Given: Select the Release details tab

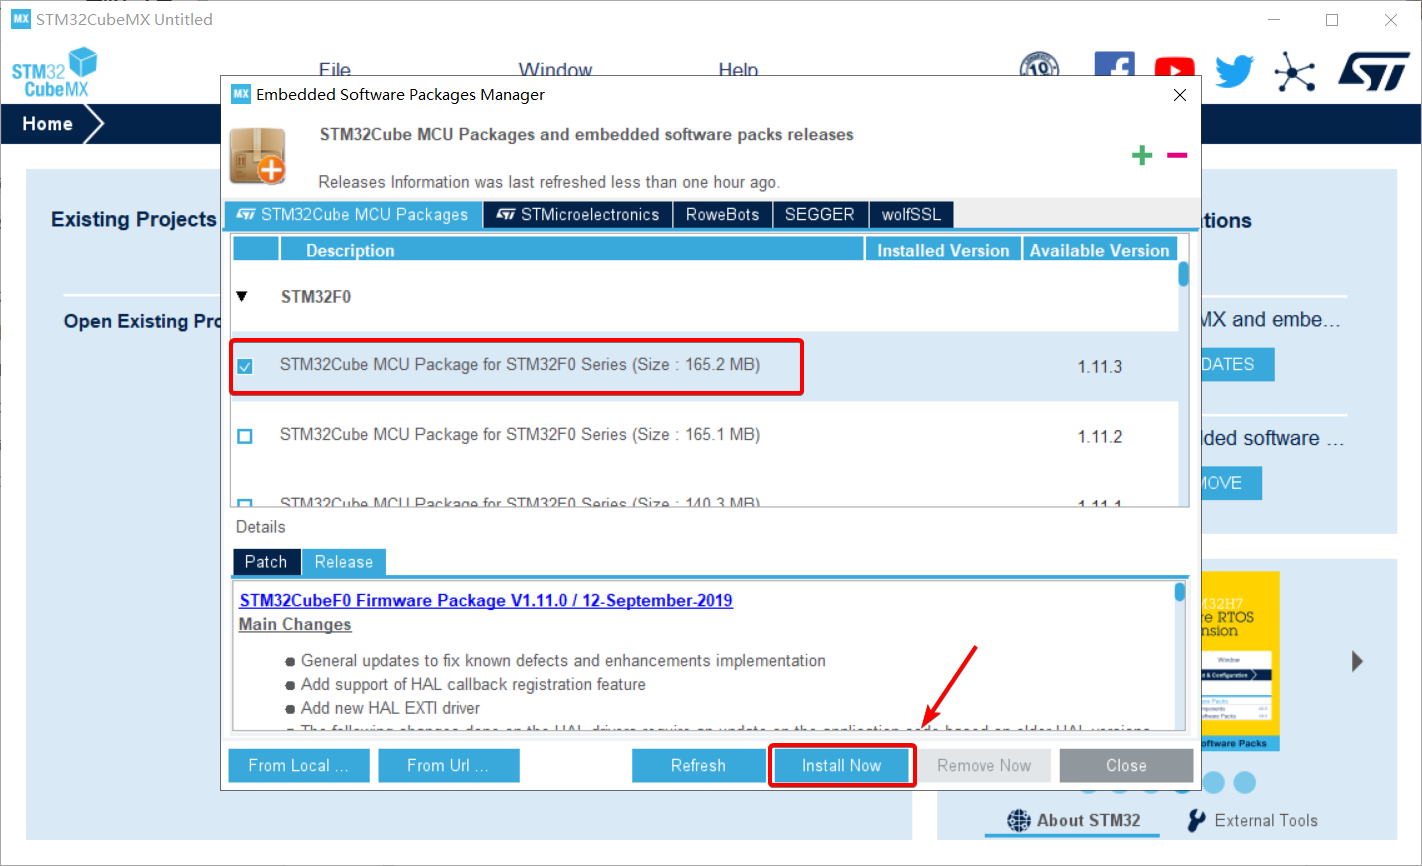Looking at the screenshot, I should [343, 562].
